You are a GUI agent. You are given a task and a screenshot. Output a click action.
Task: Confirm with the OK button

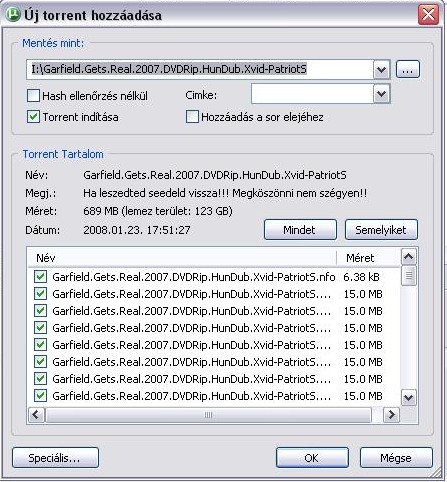(312, 458)
